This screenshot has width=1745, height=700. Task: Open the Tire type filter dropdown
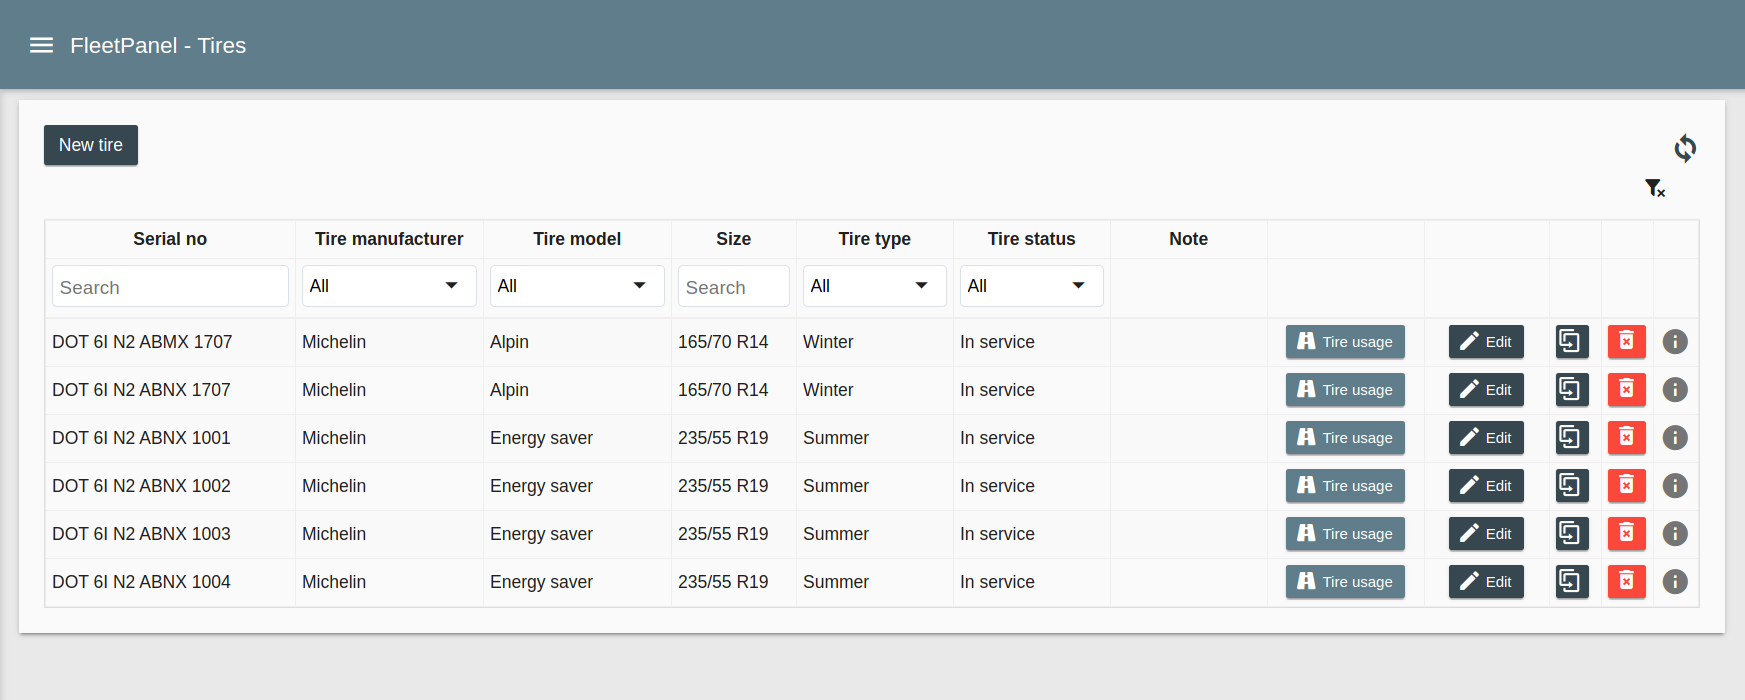(874, 286)
